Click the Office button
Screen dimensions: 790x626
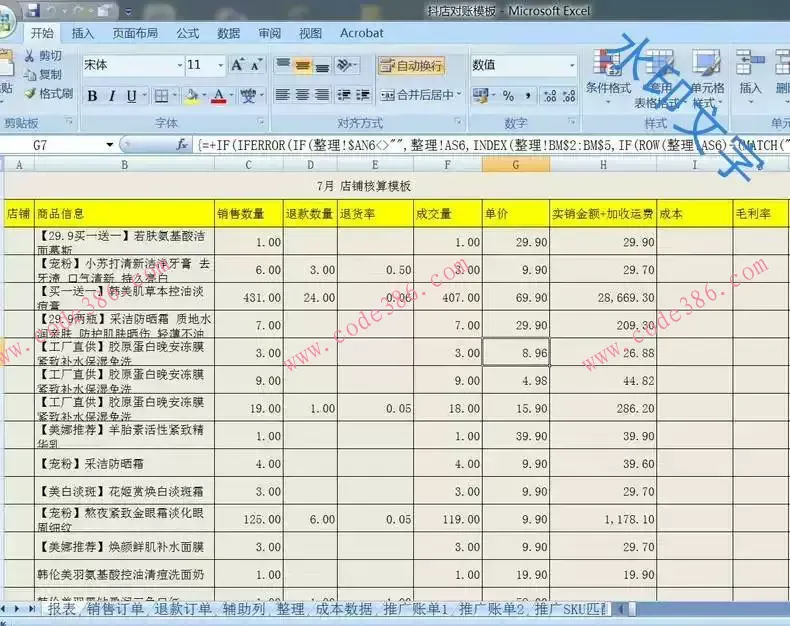[6, 23]
